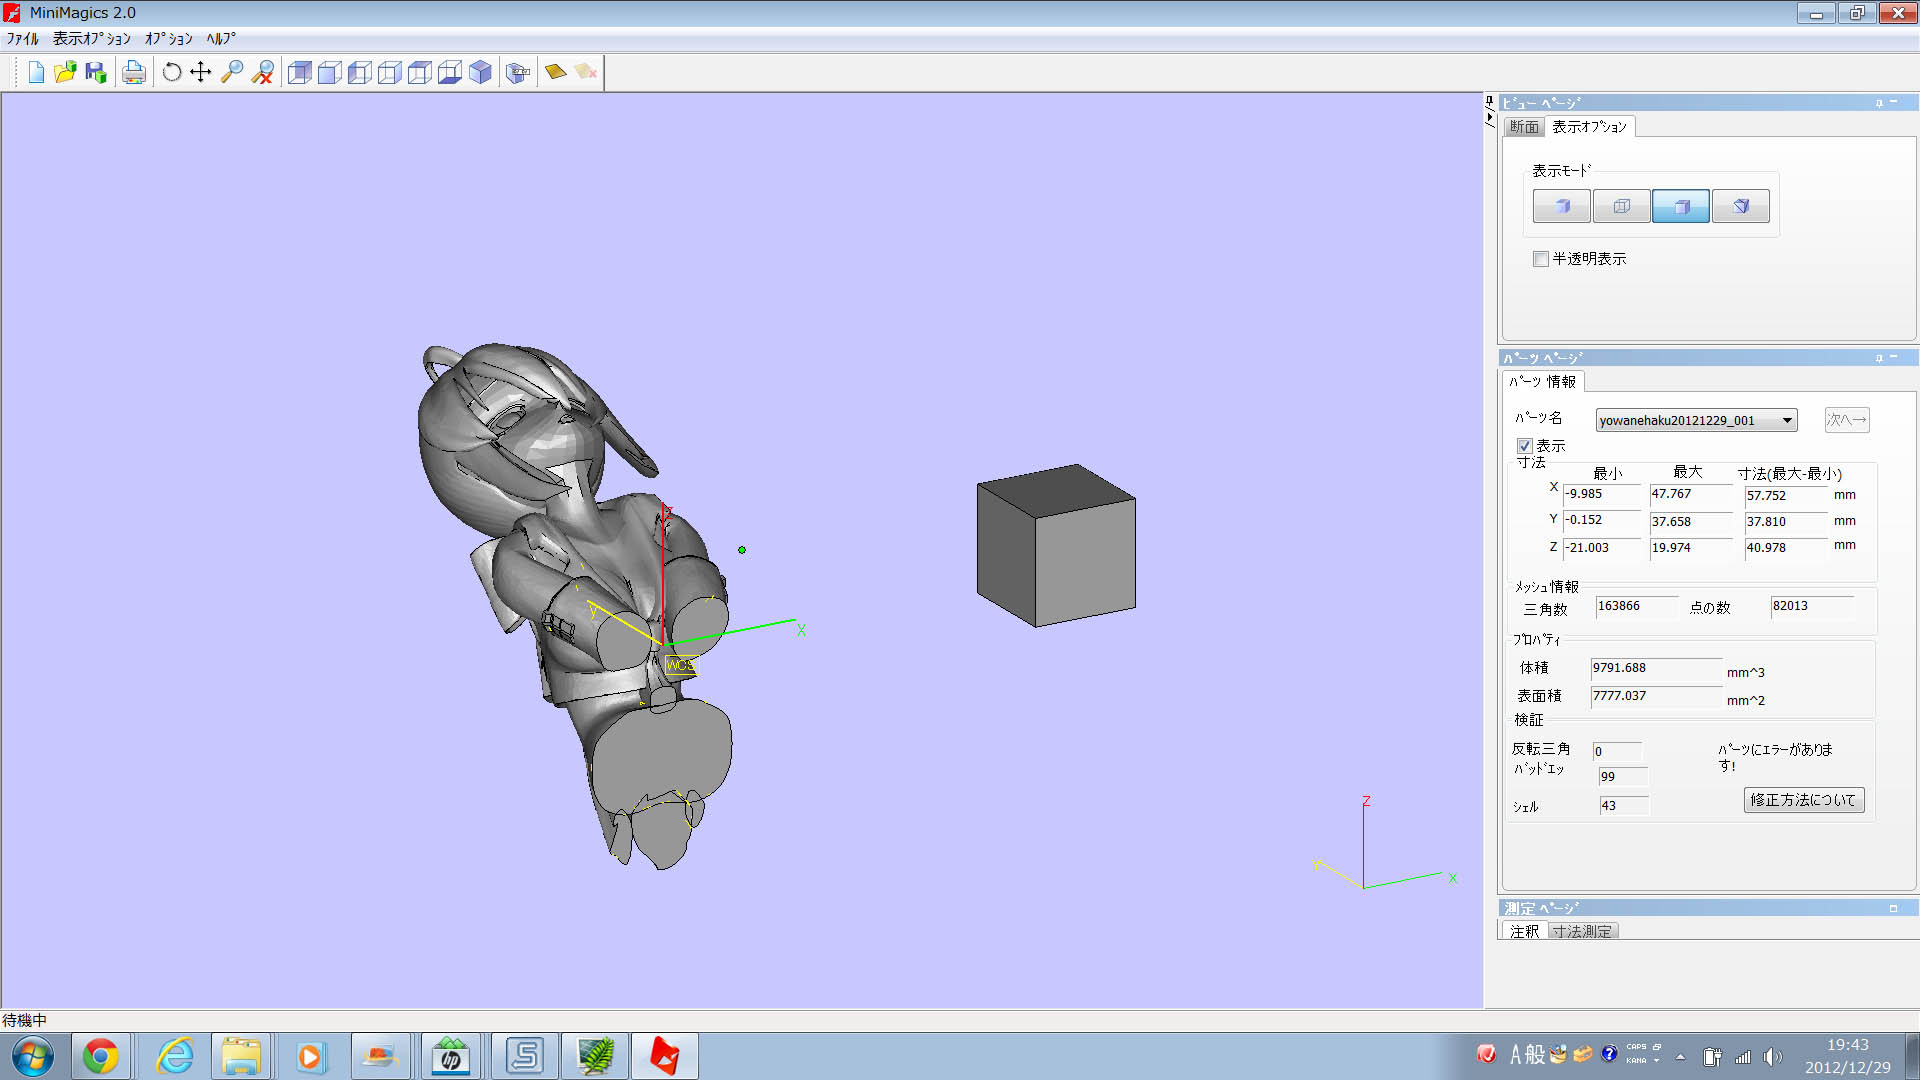The height and width of the screenshot is (1080, 1920).
Task: Select wireframe display mode button
Action: point(1622,206)
